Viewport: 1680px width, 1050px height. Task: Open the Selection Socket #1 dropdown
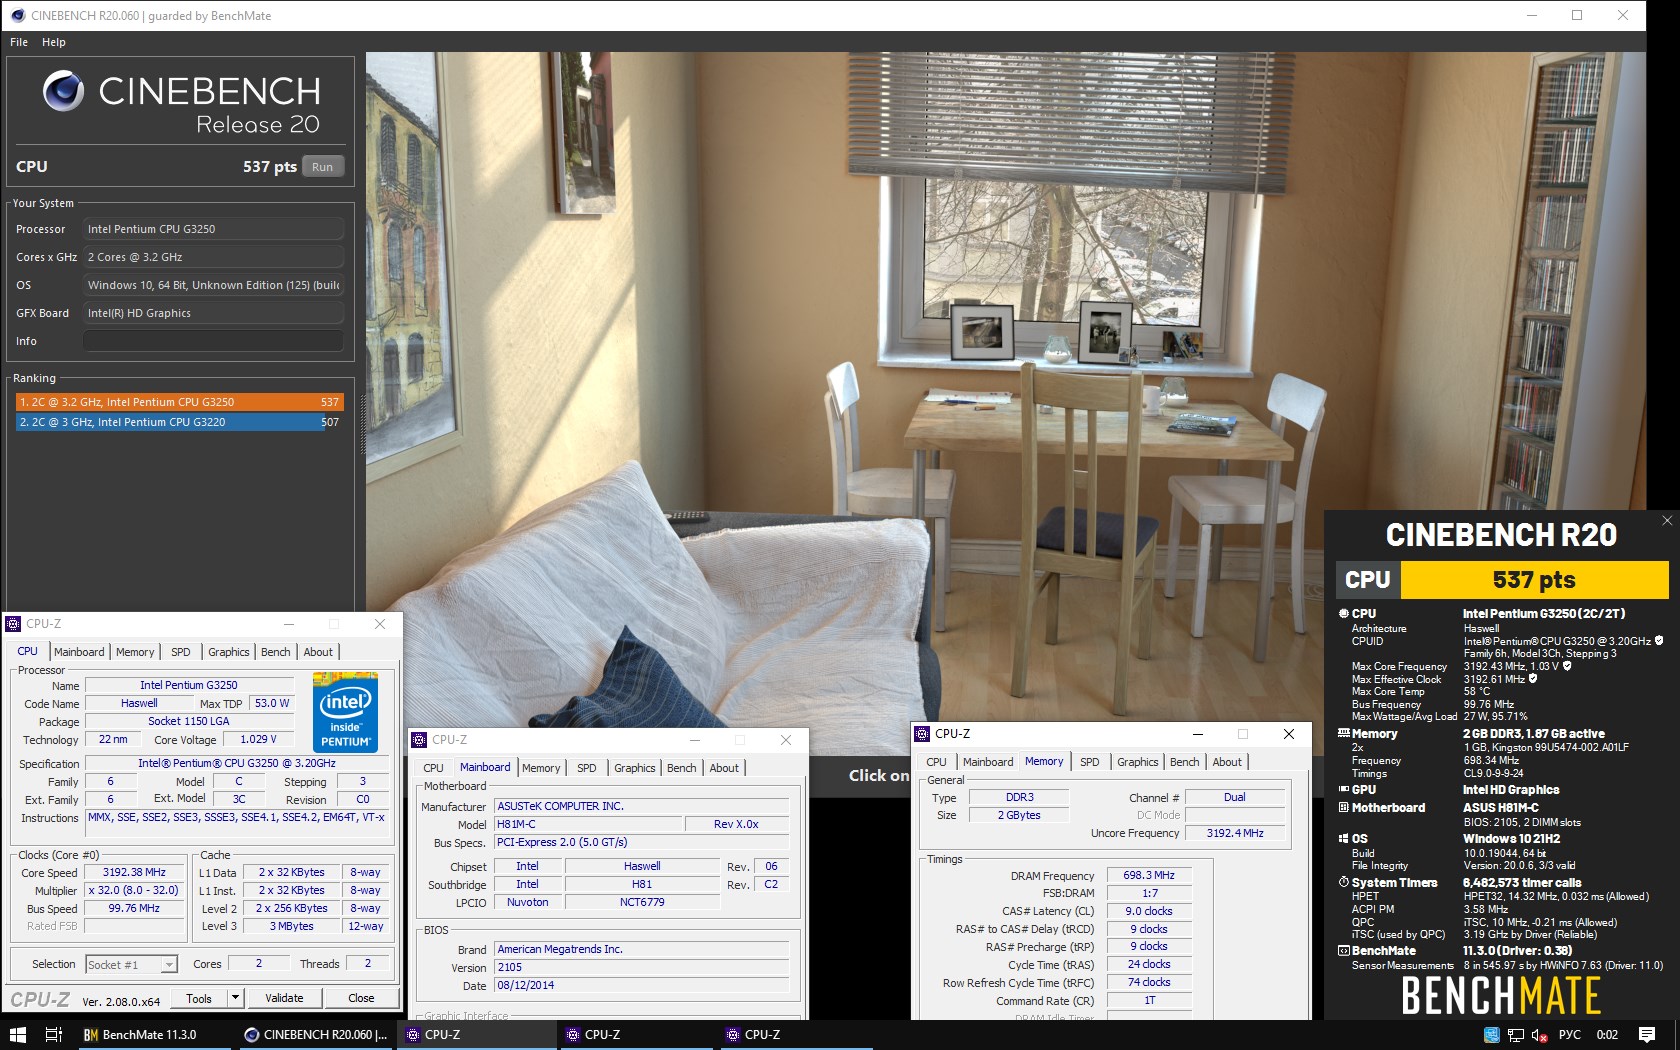click(131, 964)
